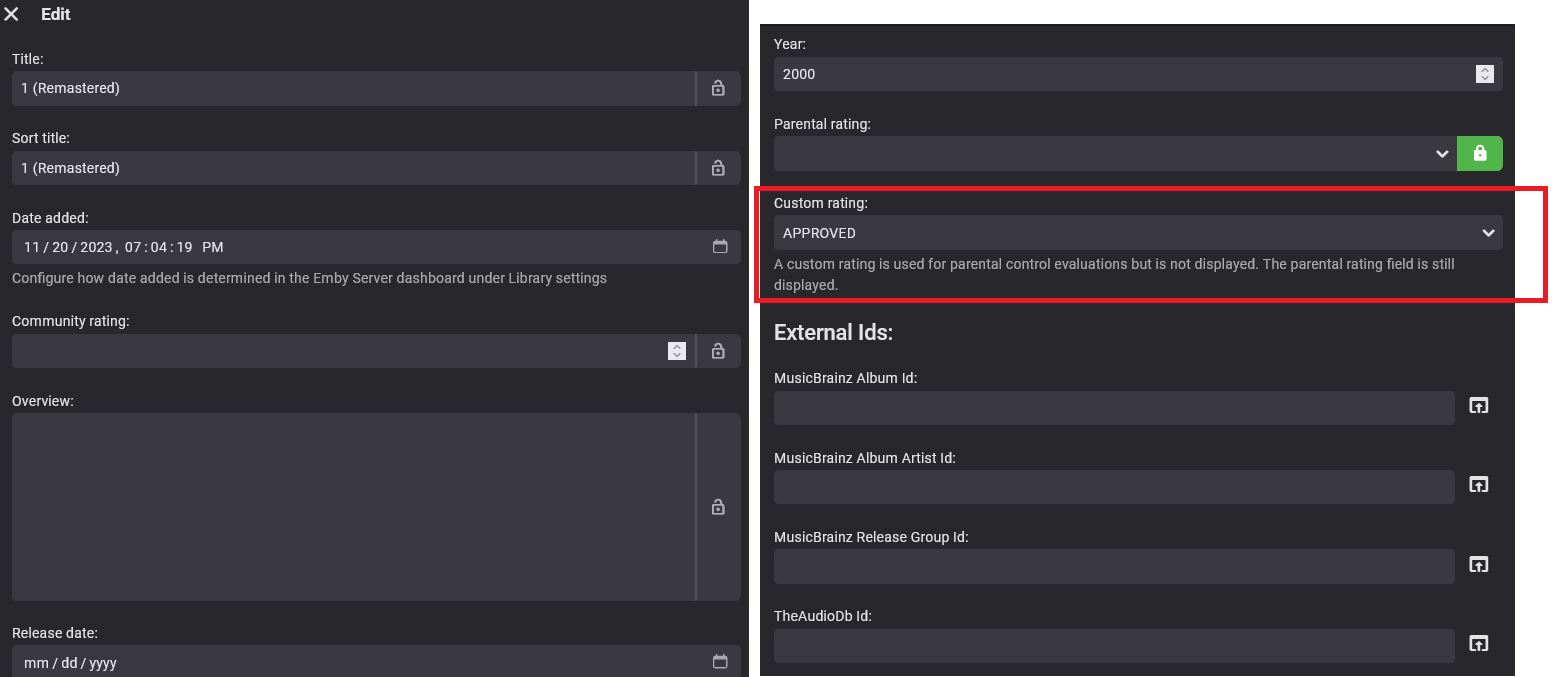Image resolution: width=1557 pixels, height=677 pixels.
Task: Open the Release date calendar picker icon
Action: pyautogui.click(x=720, y=662)
